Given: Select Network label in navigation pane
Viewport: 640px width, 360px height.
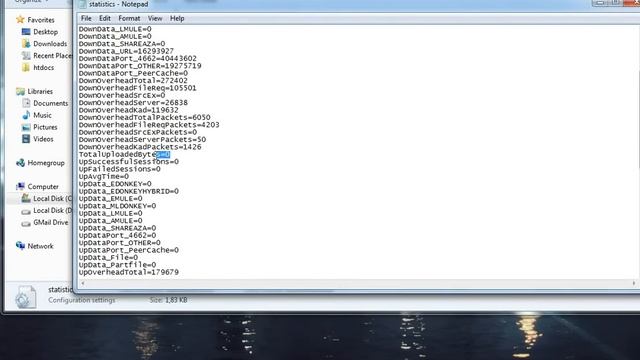Looking at the screenshot, I should (x=40, y=246).
